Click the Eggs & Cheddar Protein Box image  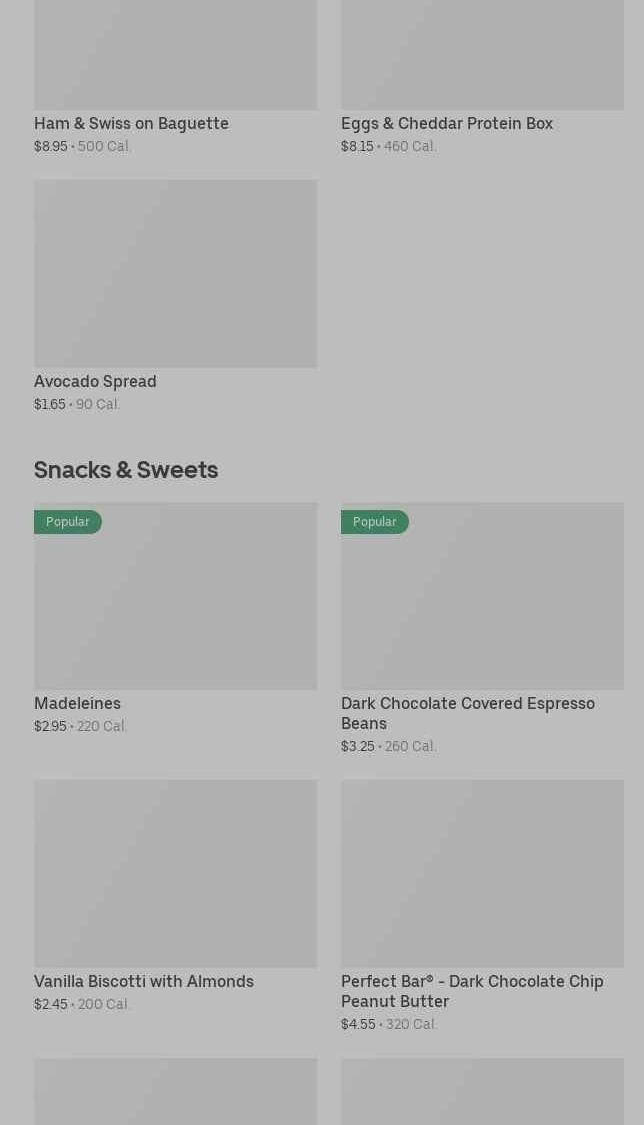point(482,55)
